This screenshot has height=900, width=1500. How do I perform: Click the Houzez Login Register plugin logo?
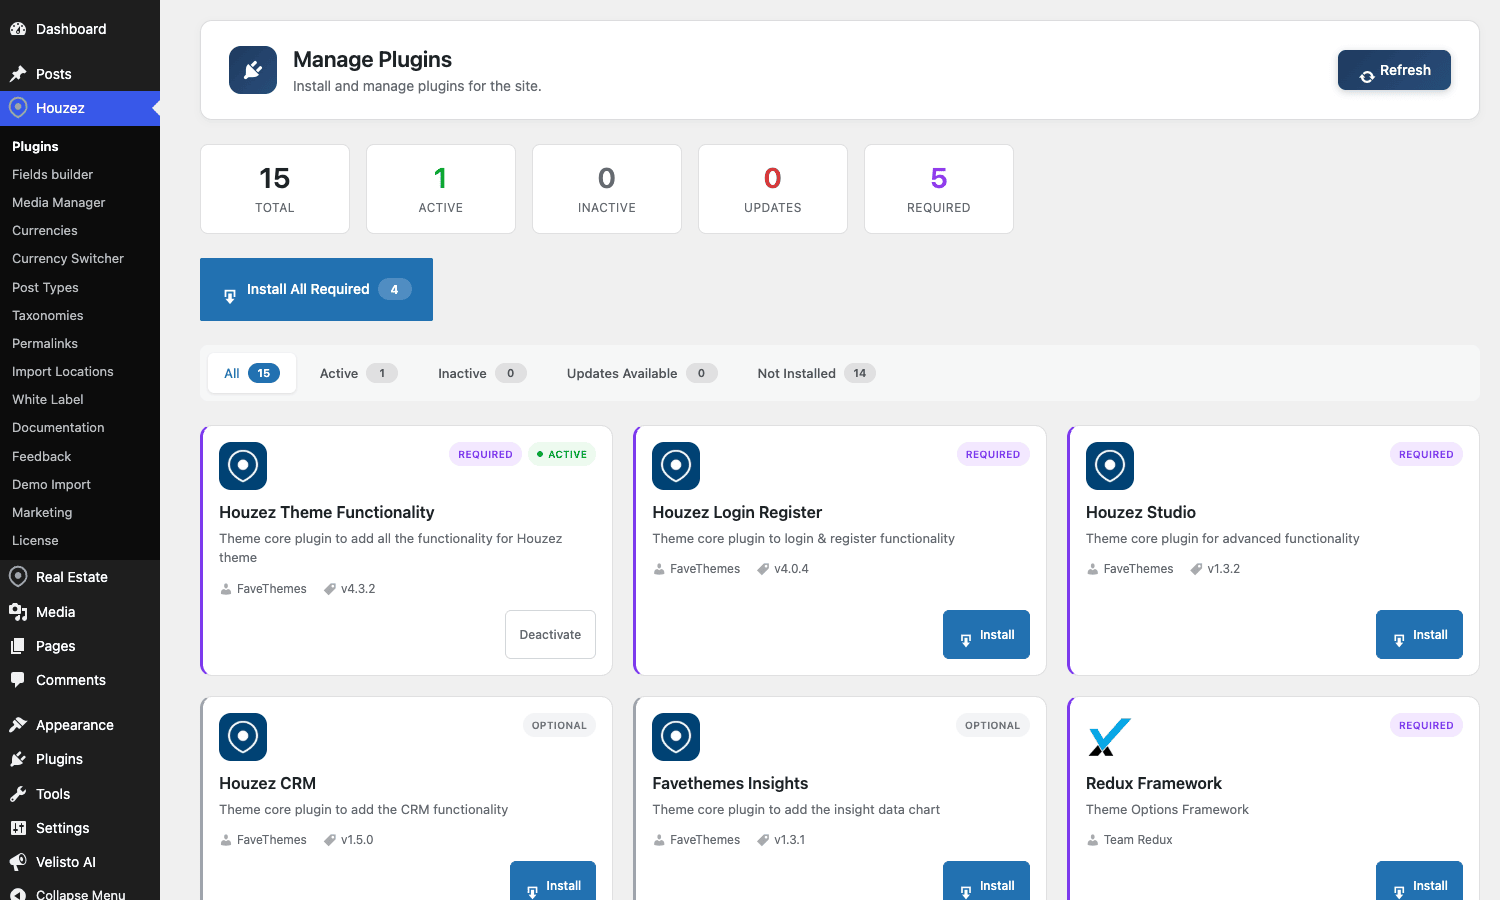click(x=676, y=466)
